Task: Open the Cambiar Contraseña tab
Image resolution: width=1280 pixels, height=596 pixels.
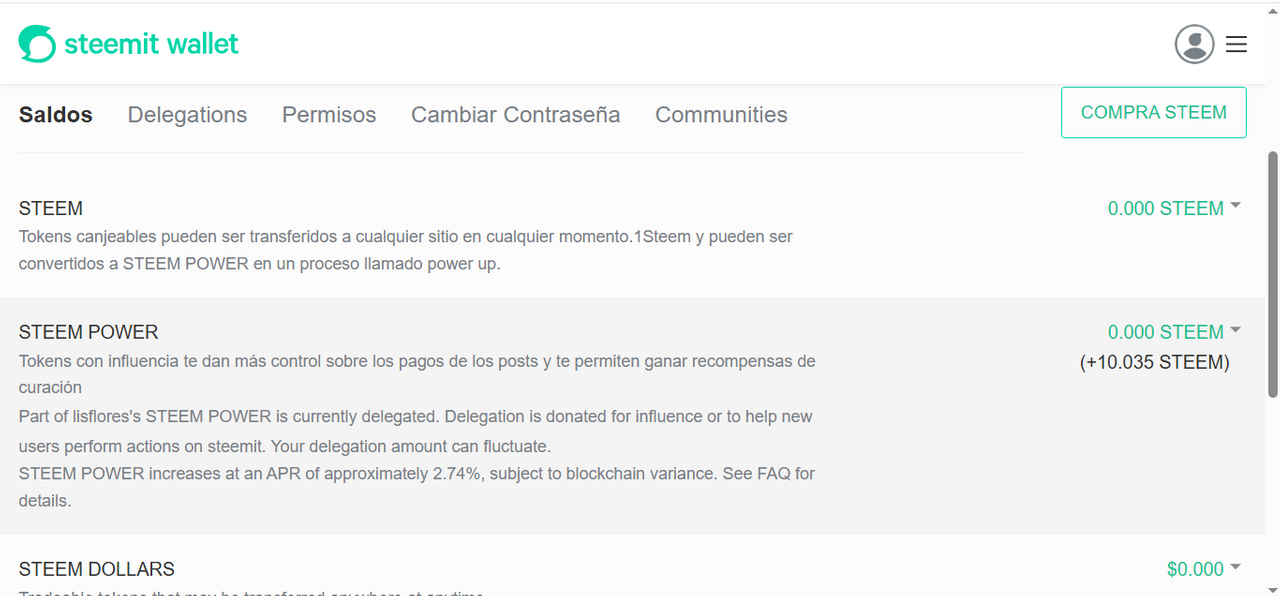Action: [516, 115]
